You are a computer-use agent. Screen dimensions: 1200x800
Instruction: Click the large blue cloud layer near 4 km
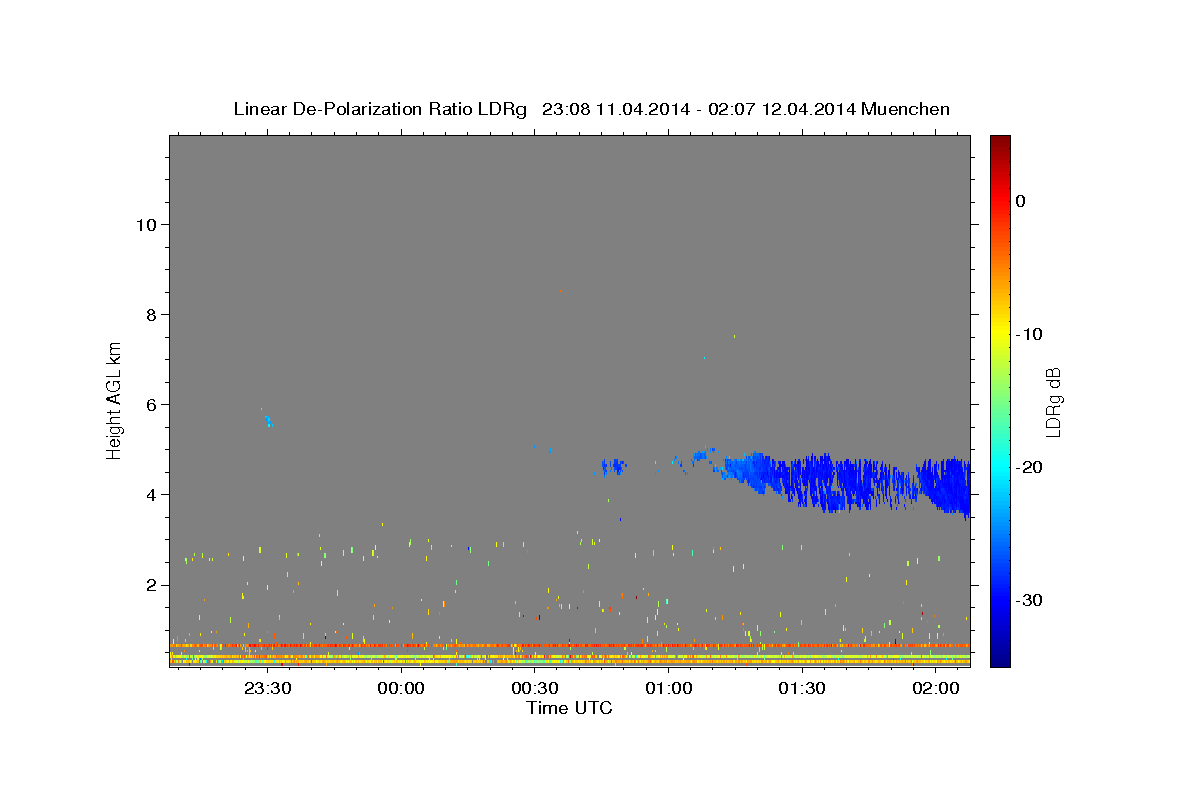pyautogui.click(x=845, y=482)
